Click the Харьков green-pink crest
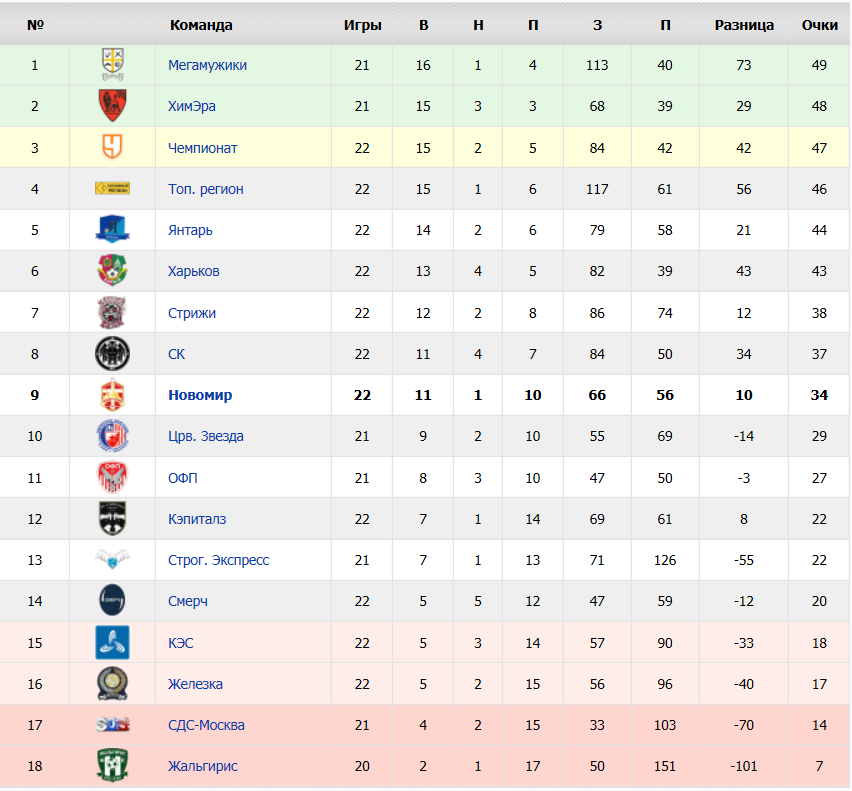The height and width of the screenshot is (791, 852). [112, 270]
